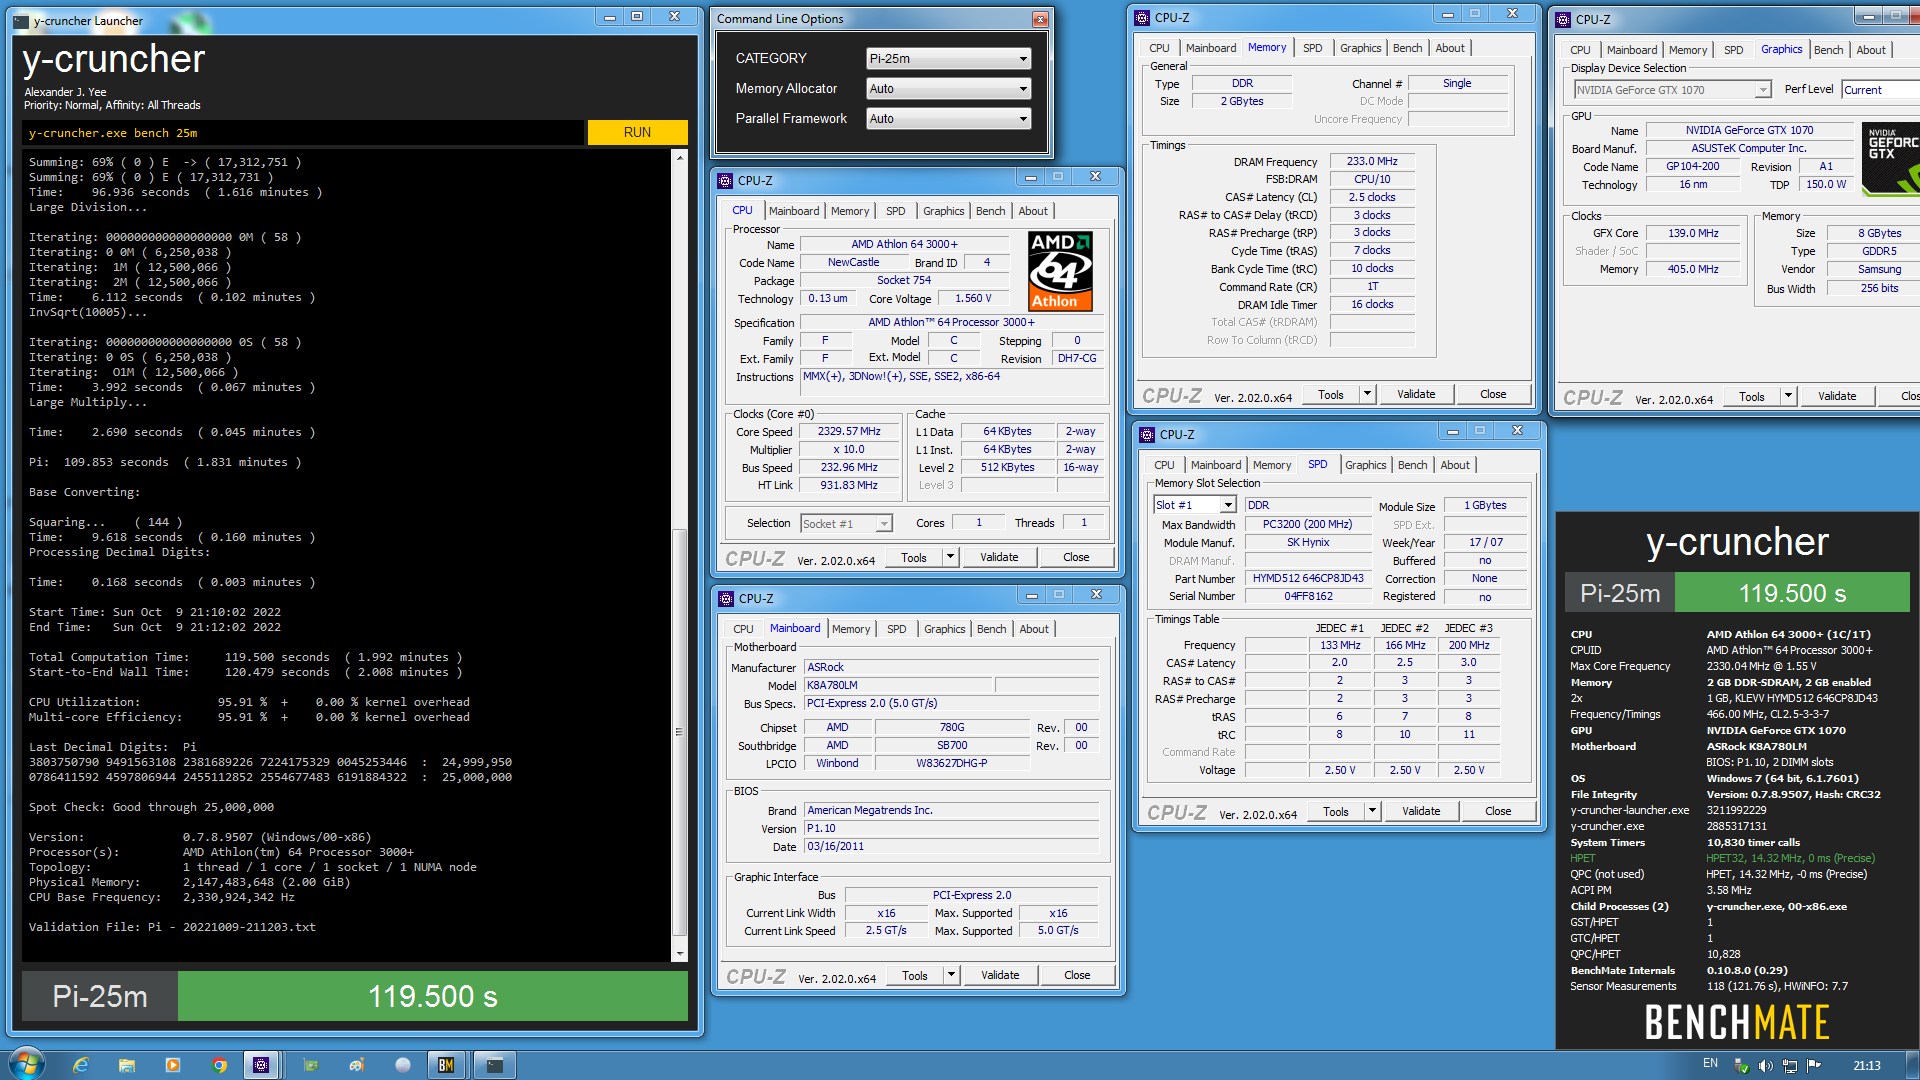Launch Google Chrome from taskbar
1920x1080 pixels.
pos(219,1065)
